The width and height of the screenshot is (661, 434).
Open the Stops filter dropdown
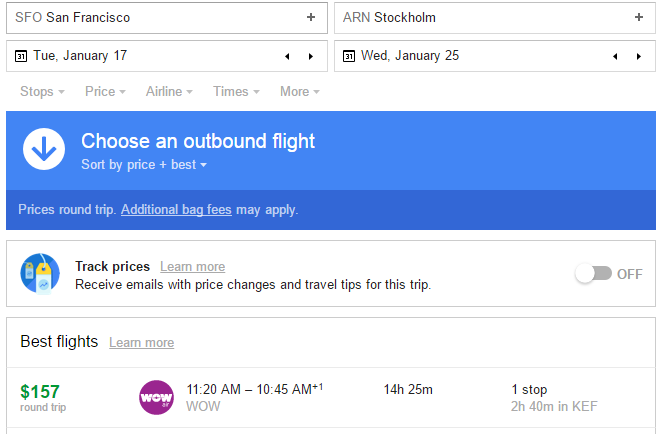(x=42, y=91)
